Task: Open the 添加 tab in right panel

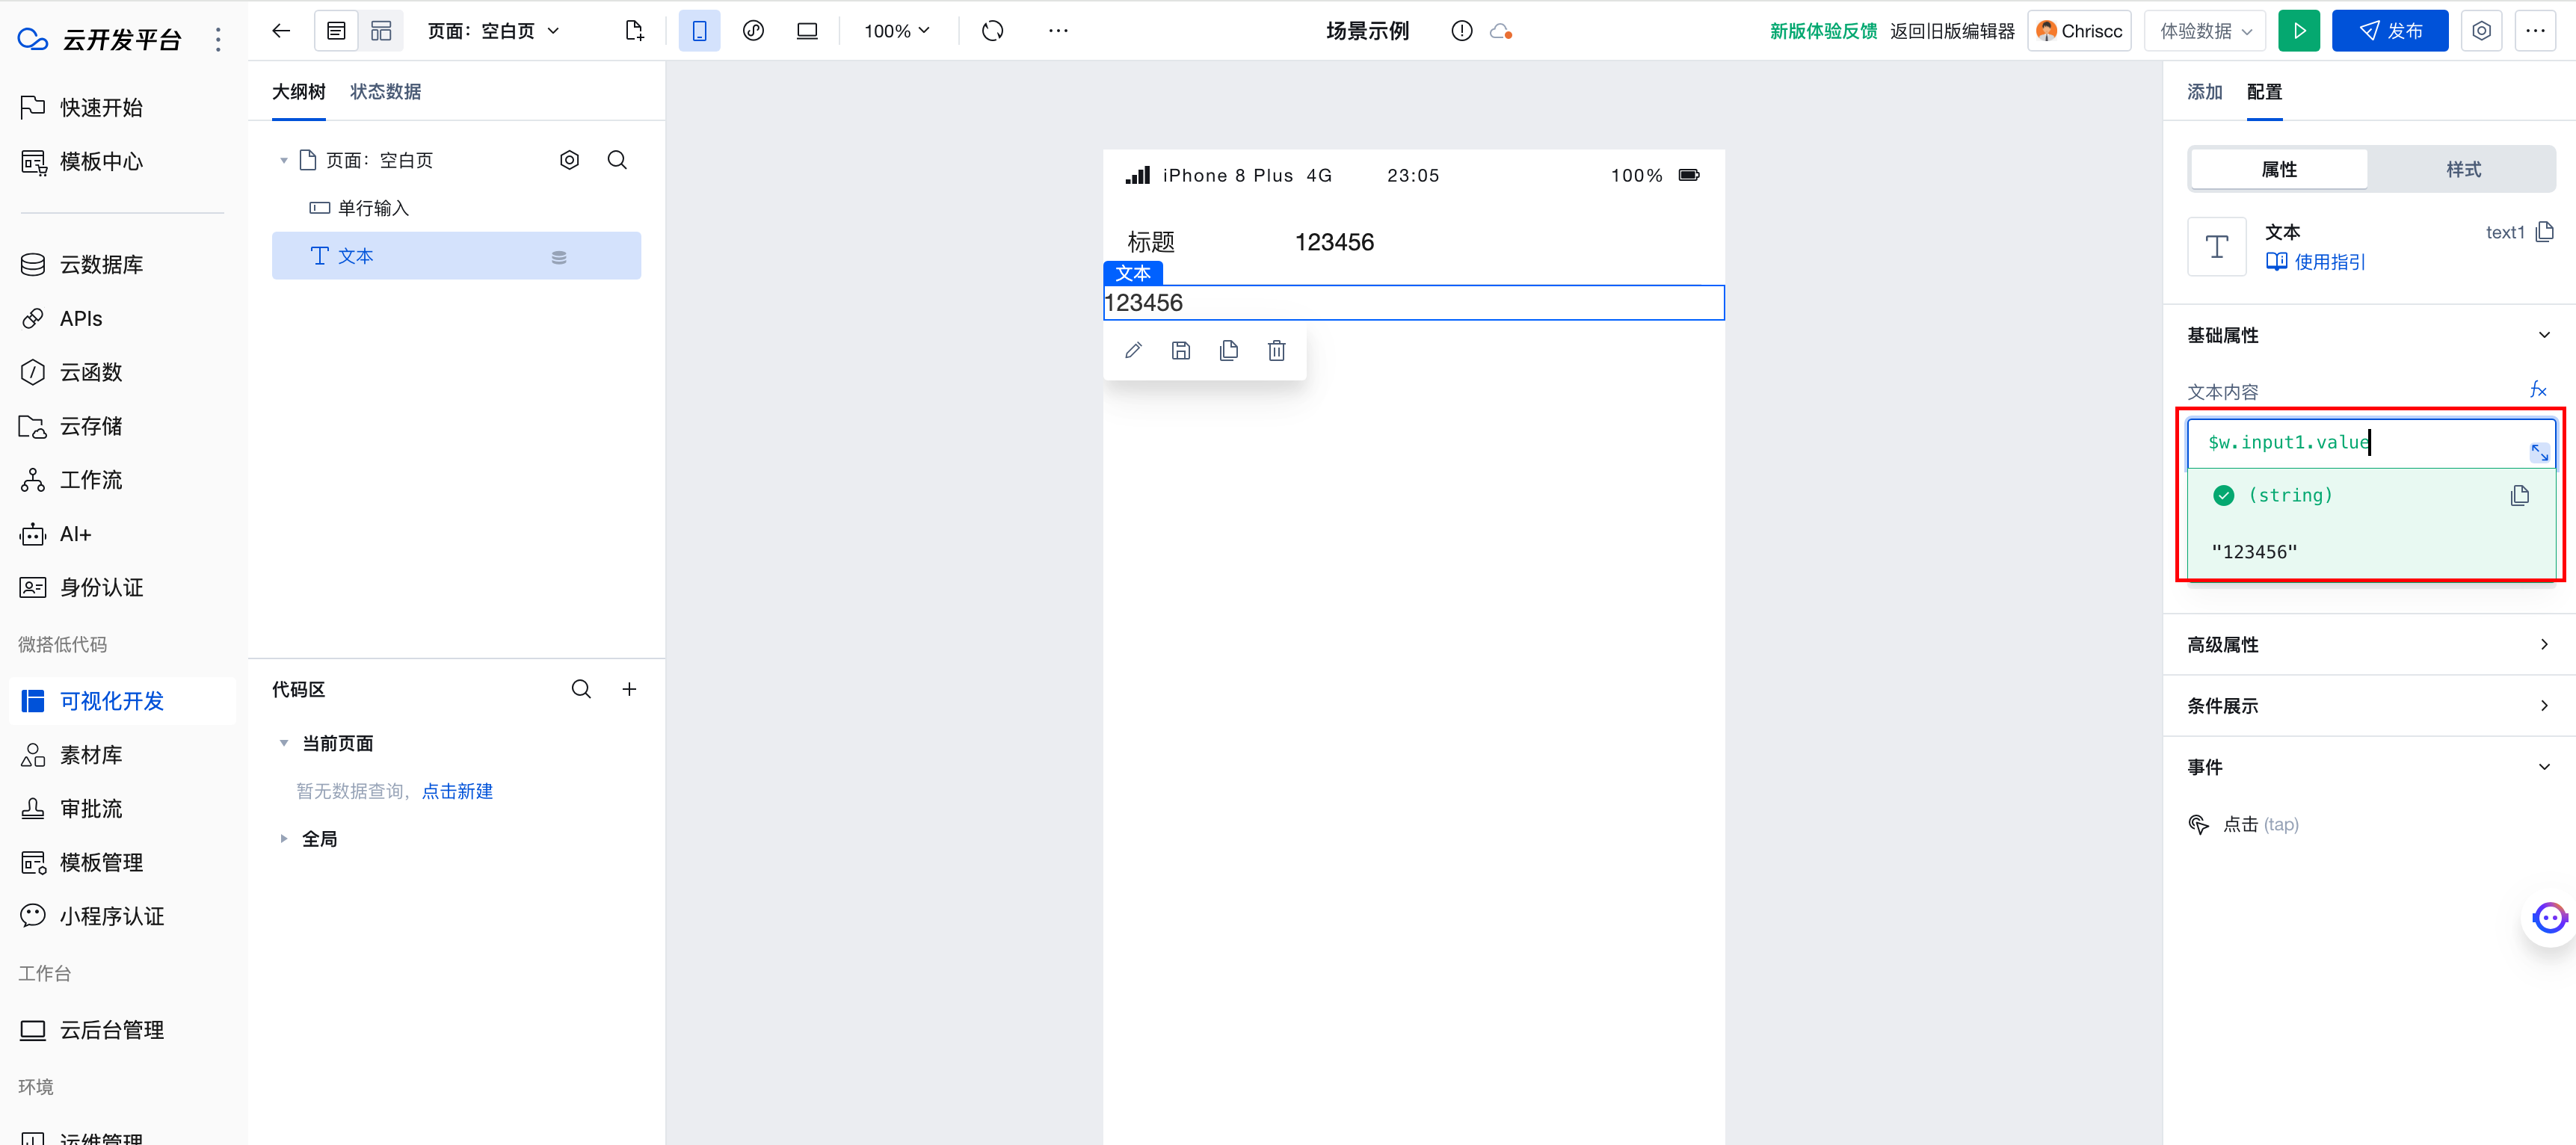Action: click(2204, 92)
